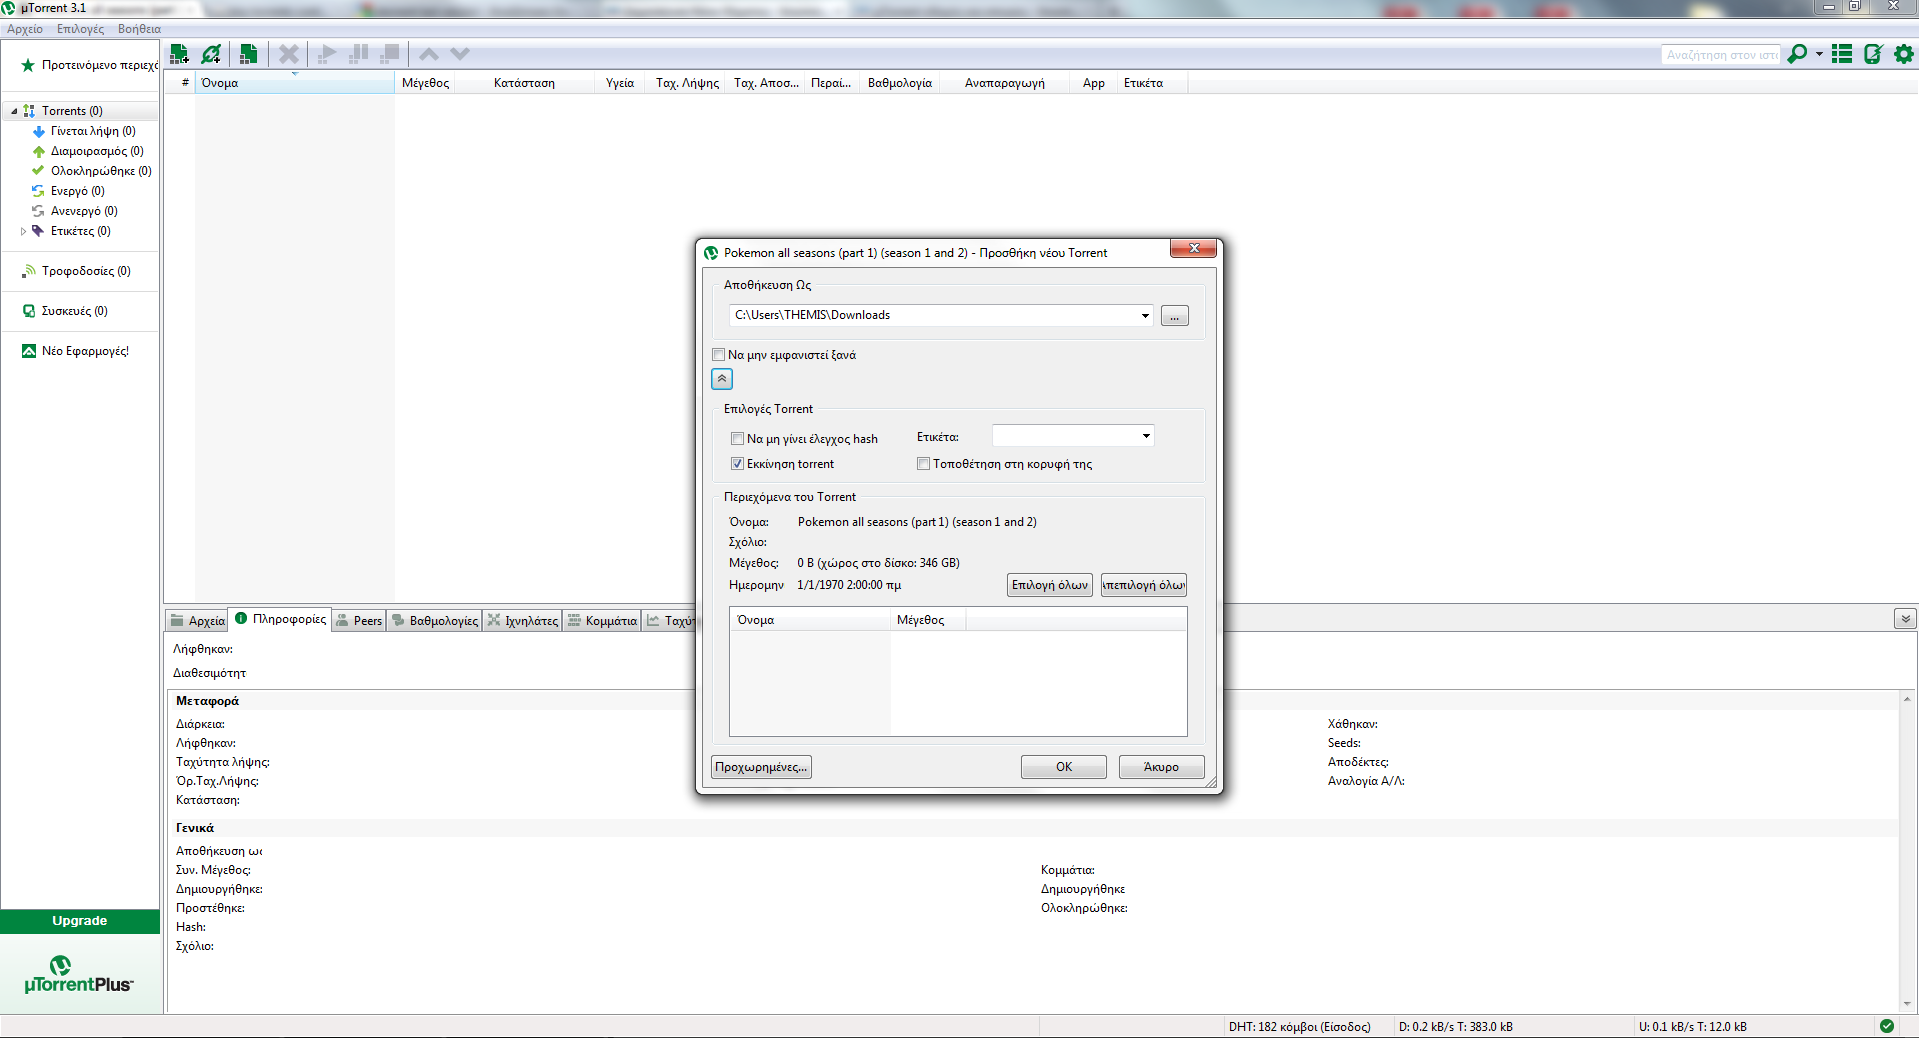This screenshot has height=1038, width=1919.
Task: Switch to the Πληροφορίες tab
Action: coord(280,620)
